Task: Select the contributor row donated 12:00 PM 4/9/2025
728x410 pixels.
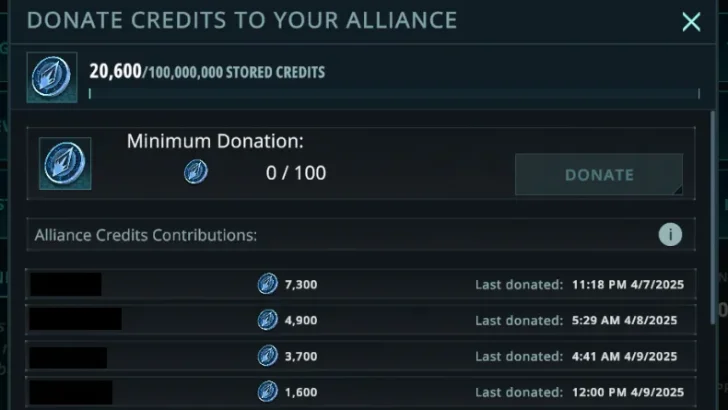Action: (x=360, y=392)
